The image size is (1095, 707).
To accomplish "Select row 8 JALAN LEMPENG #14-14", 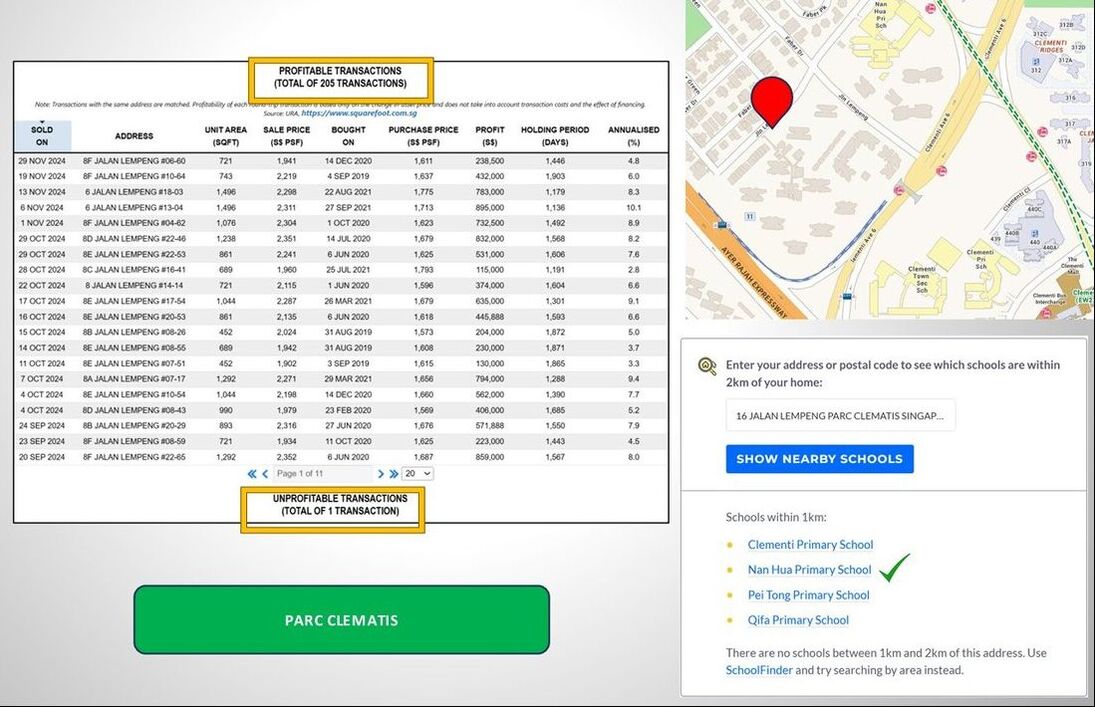I will point(341,285).
